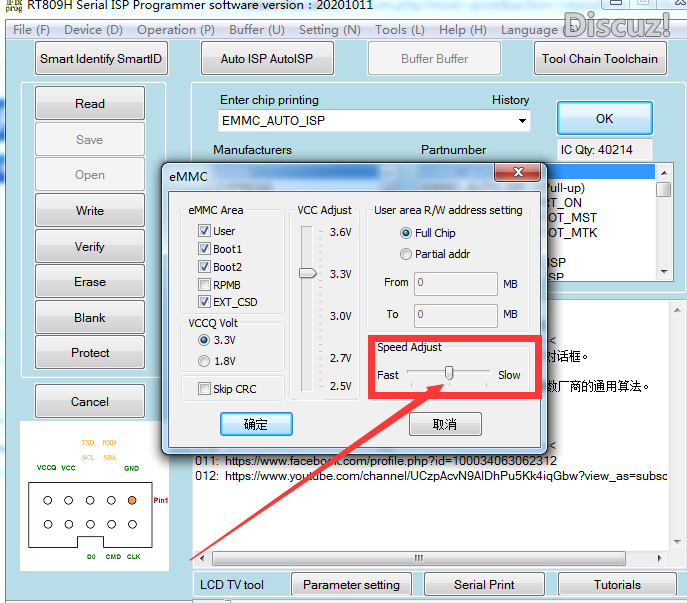687x603 pixels.
Task: Uncheck the EXT_CSD checkbox
Action: point(205,302)
